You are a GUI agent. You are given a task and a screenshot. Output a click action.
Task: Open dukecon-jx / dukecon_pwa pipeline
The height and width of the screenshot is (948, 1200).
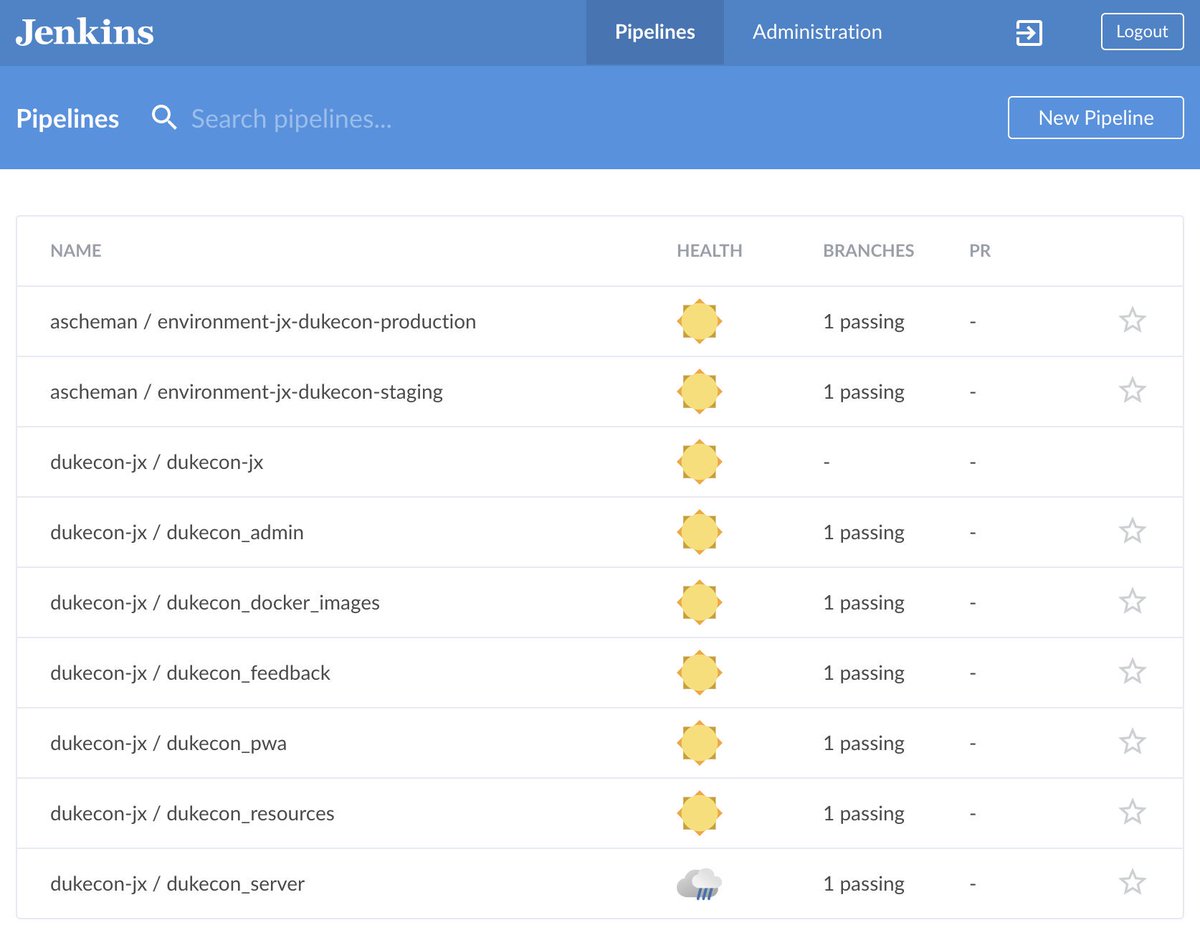168,743
